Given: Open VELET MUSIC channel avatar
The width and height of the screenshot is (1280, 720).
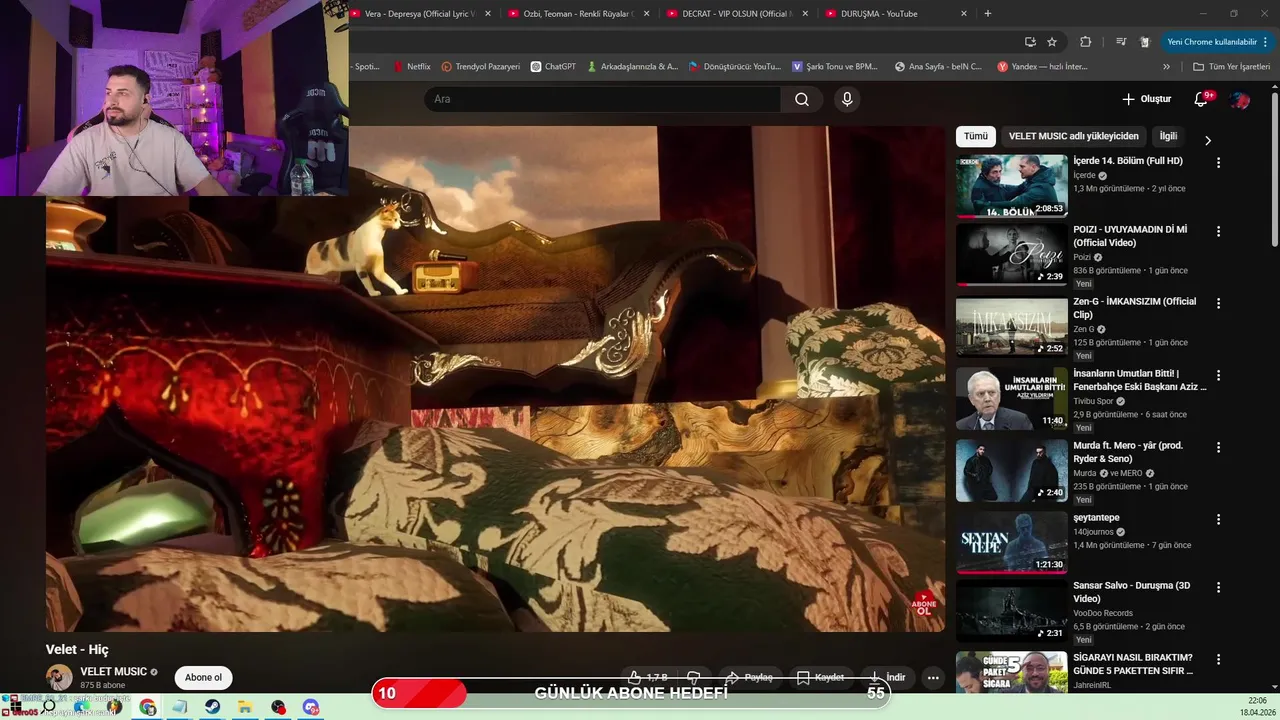Looking at the screenshot, I should 59,677.
